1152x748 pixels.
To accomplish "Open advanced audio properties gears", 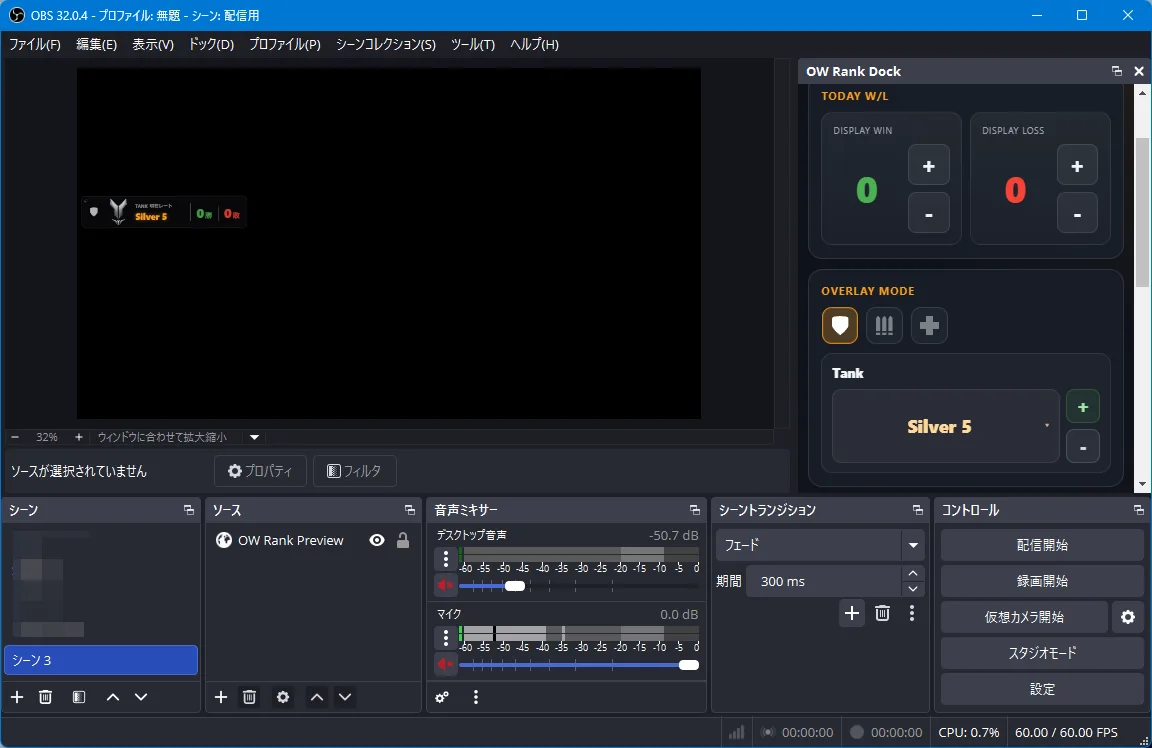I will (442, 697).
